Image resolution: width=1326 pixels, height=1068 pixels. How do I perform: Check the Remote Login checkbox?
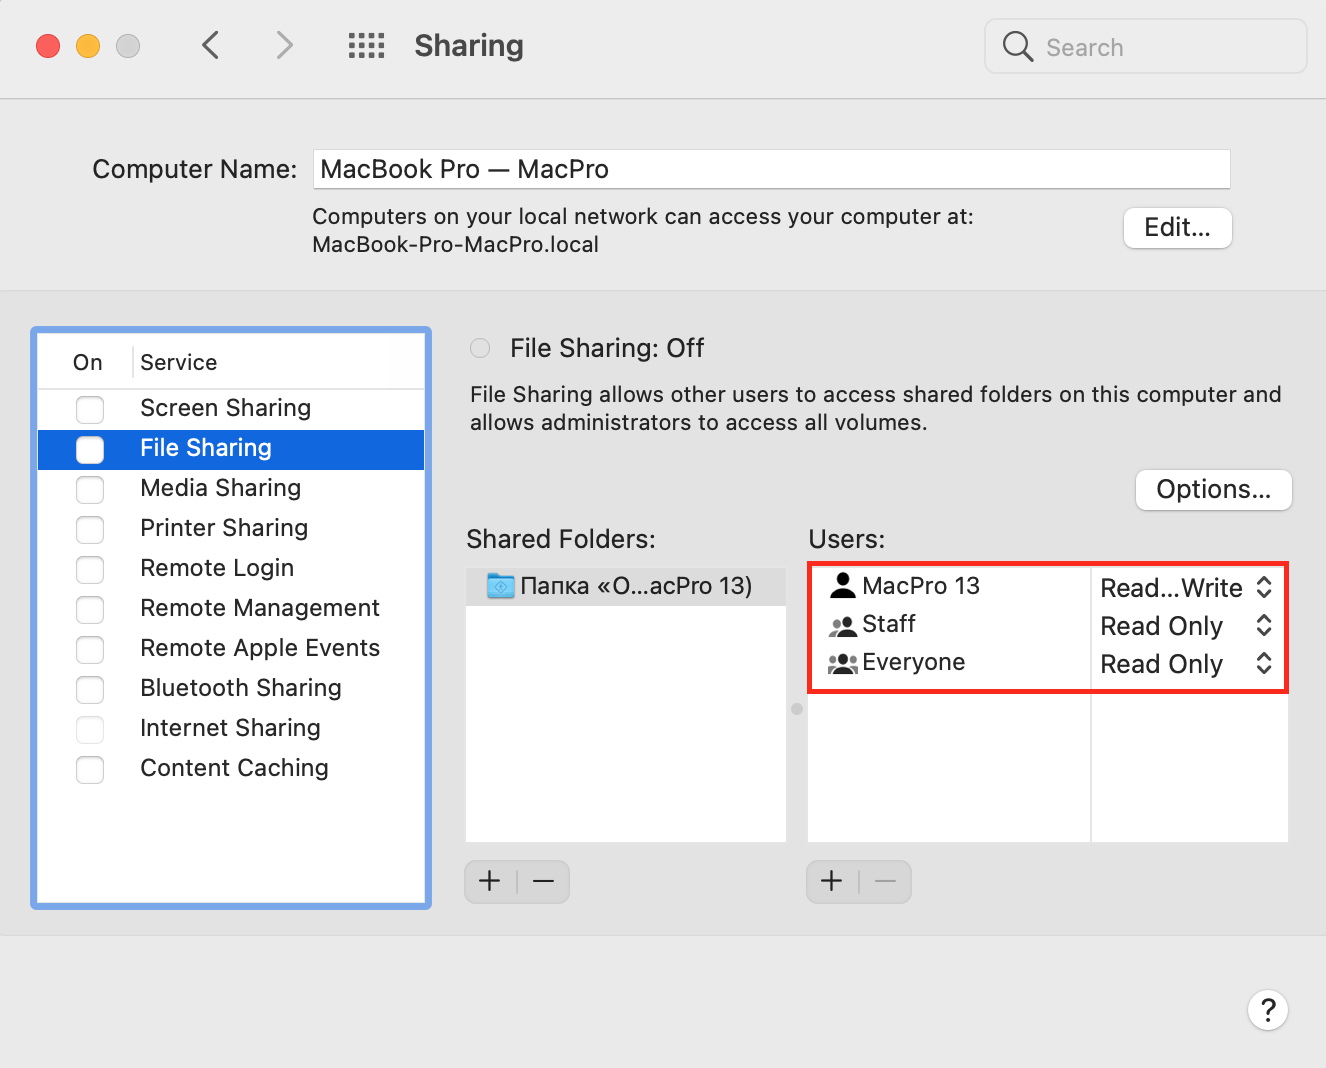[90, 569]
